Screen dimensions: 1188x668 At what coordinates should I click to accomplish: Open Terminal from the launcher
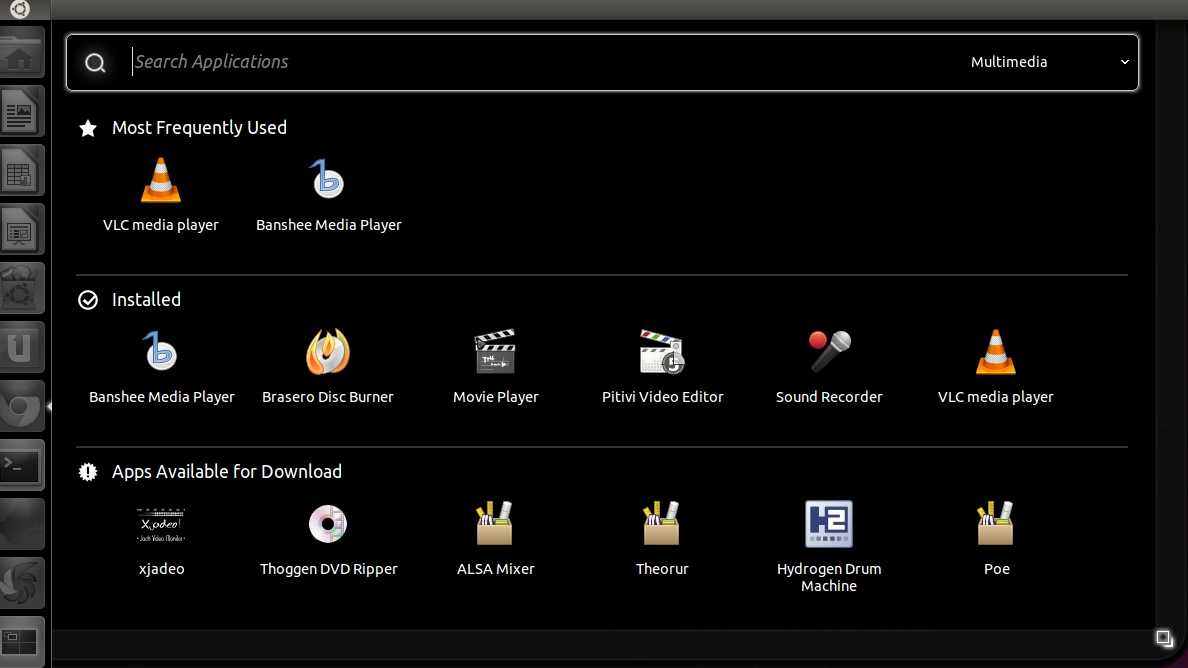[x=21, y=465]
